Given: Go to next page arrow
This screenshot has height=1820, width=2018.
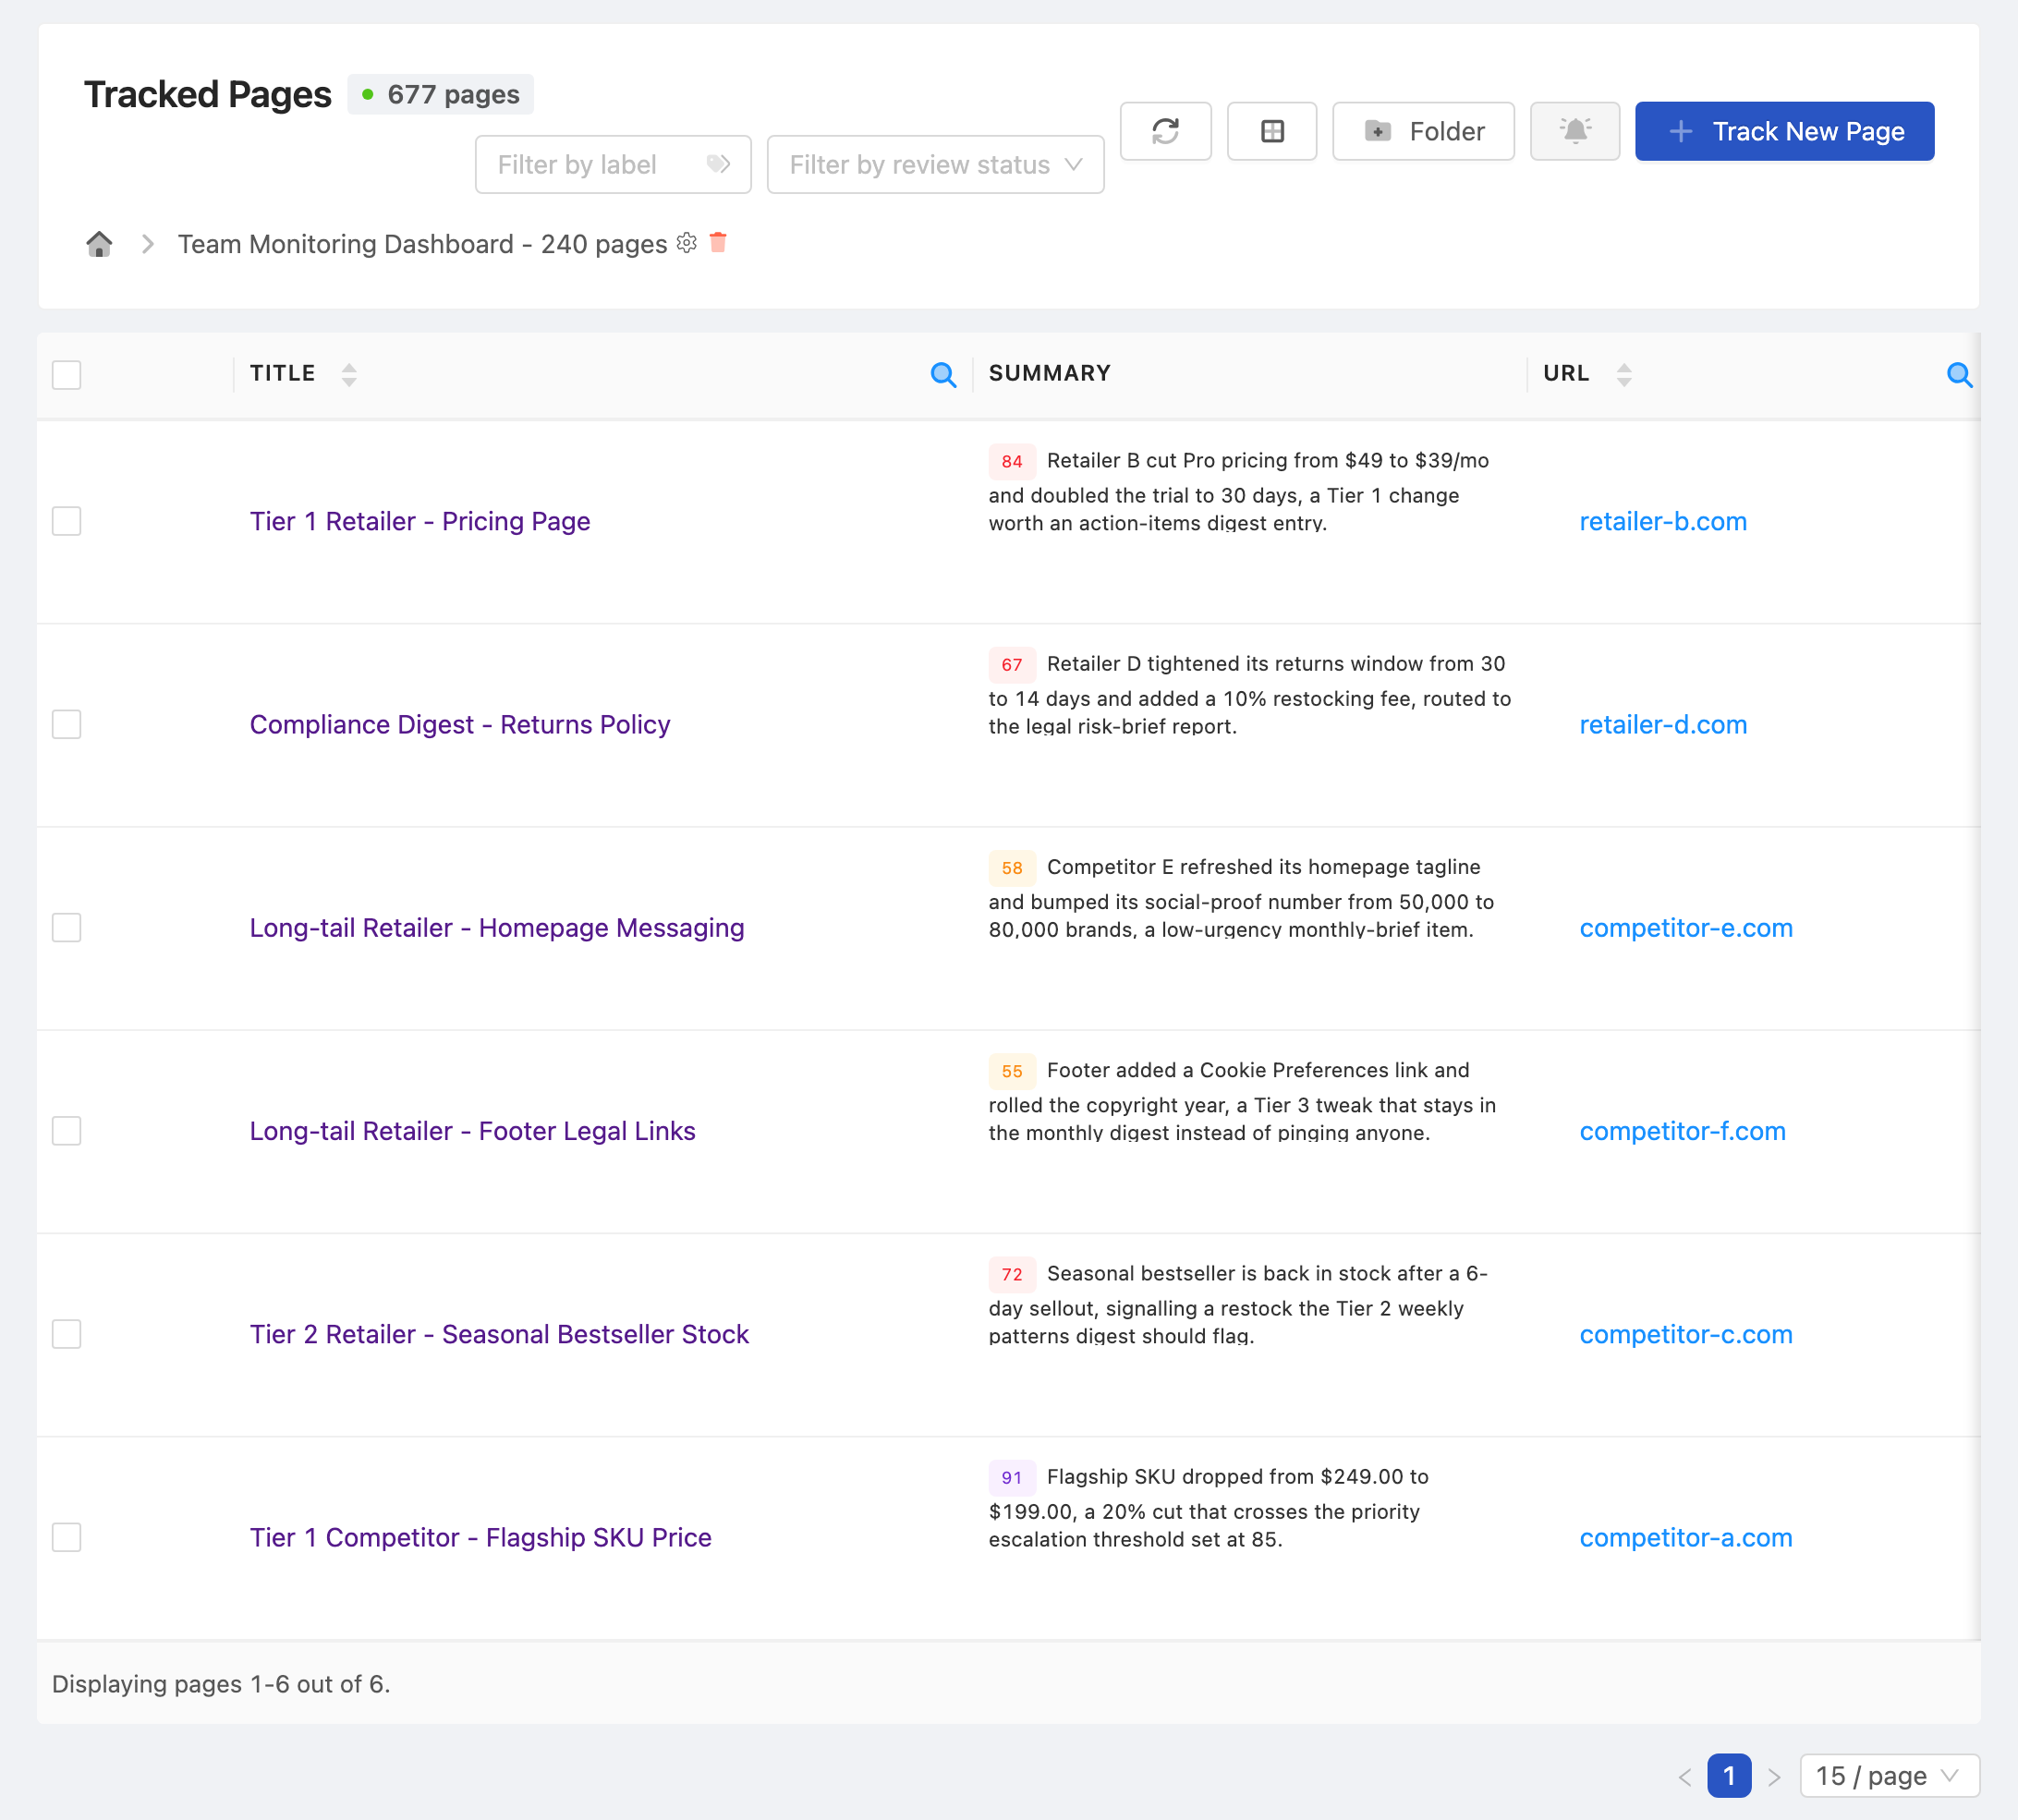Looking at the screenshot, I should tap(1774, 1776).
